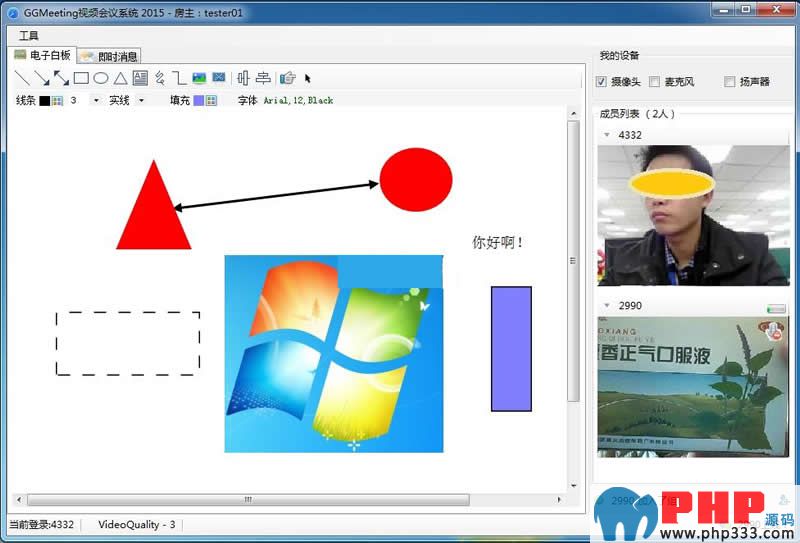Screen dimensions: 800x543
Task: Click the purple fill color swatch
Action: (198, 101)
